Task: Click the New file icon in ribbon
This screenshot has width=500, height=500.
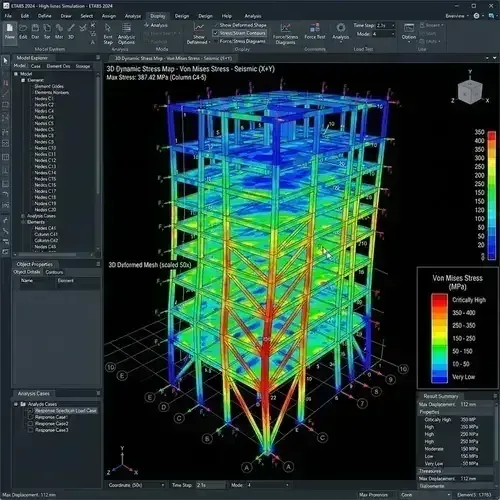Action: (x=10, y=28)
